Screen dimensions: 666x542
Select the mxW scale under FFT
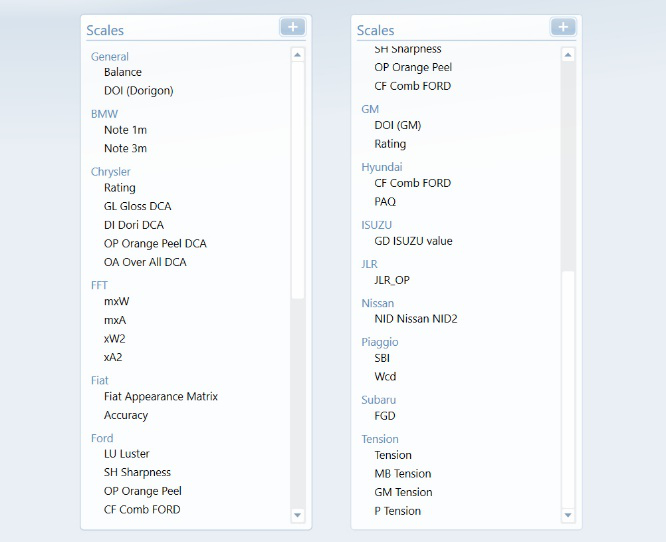116,301
